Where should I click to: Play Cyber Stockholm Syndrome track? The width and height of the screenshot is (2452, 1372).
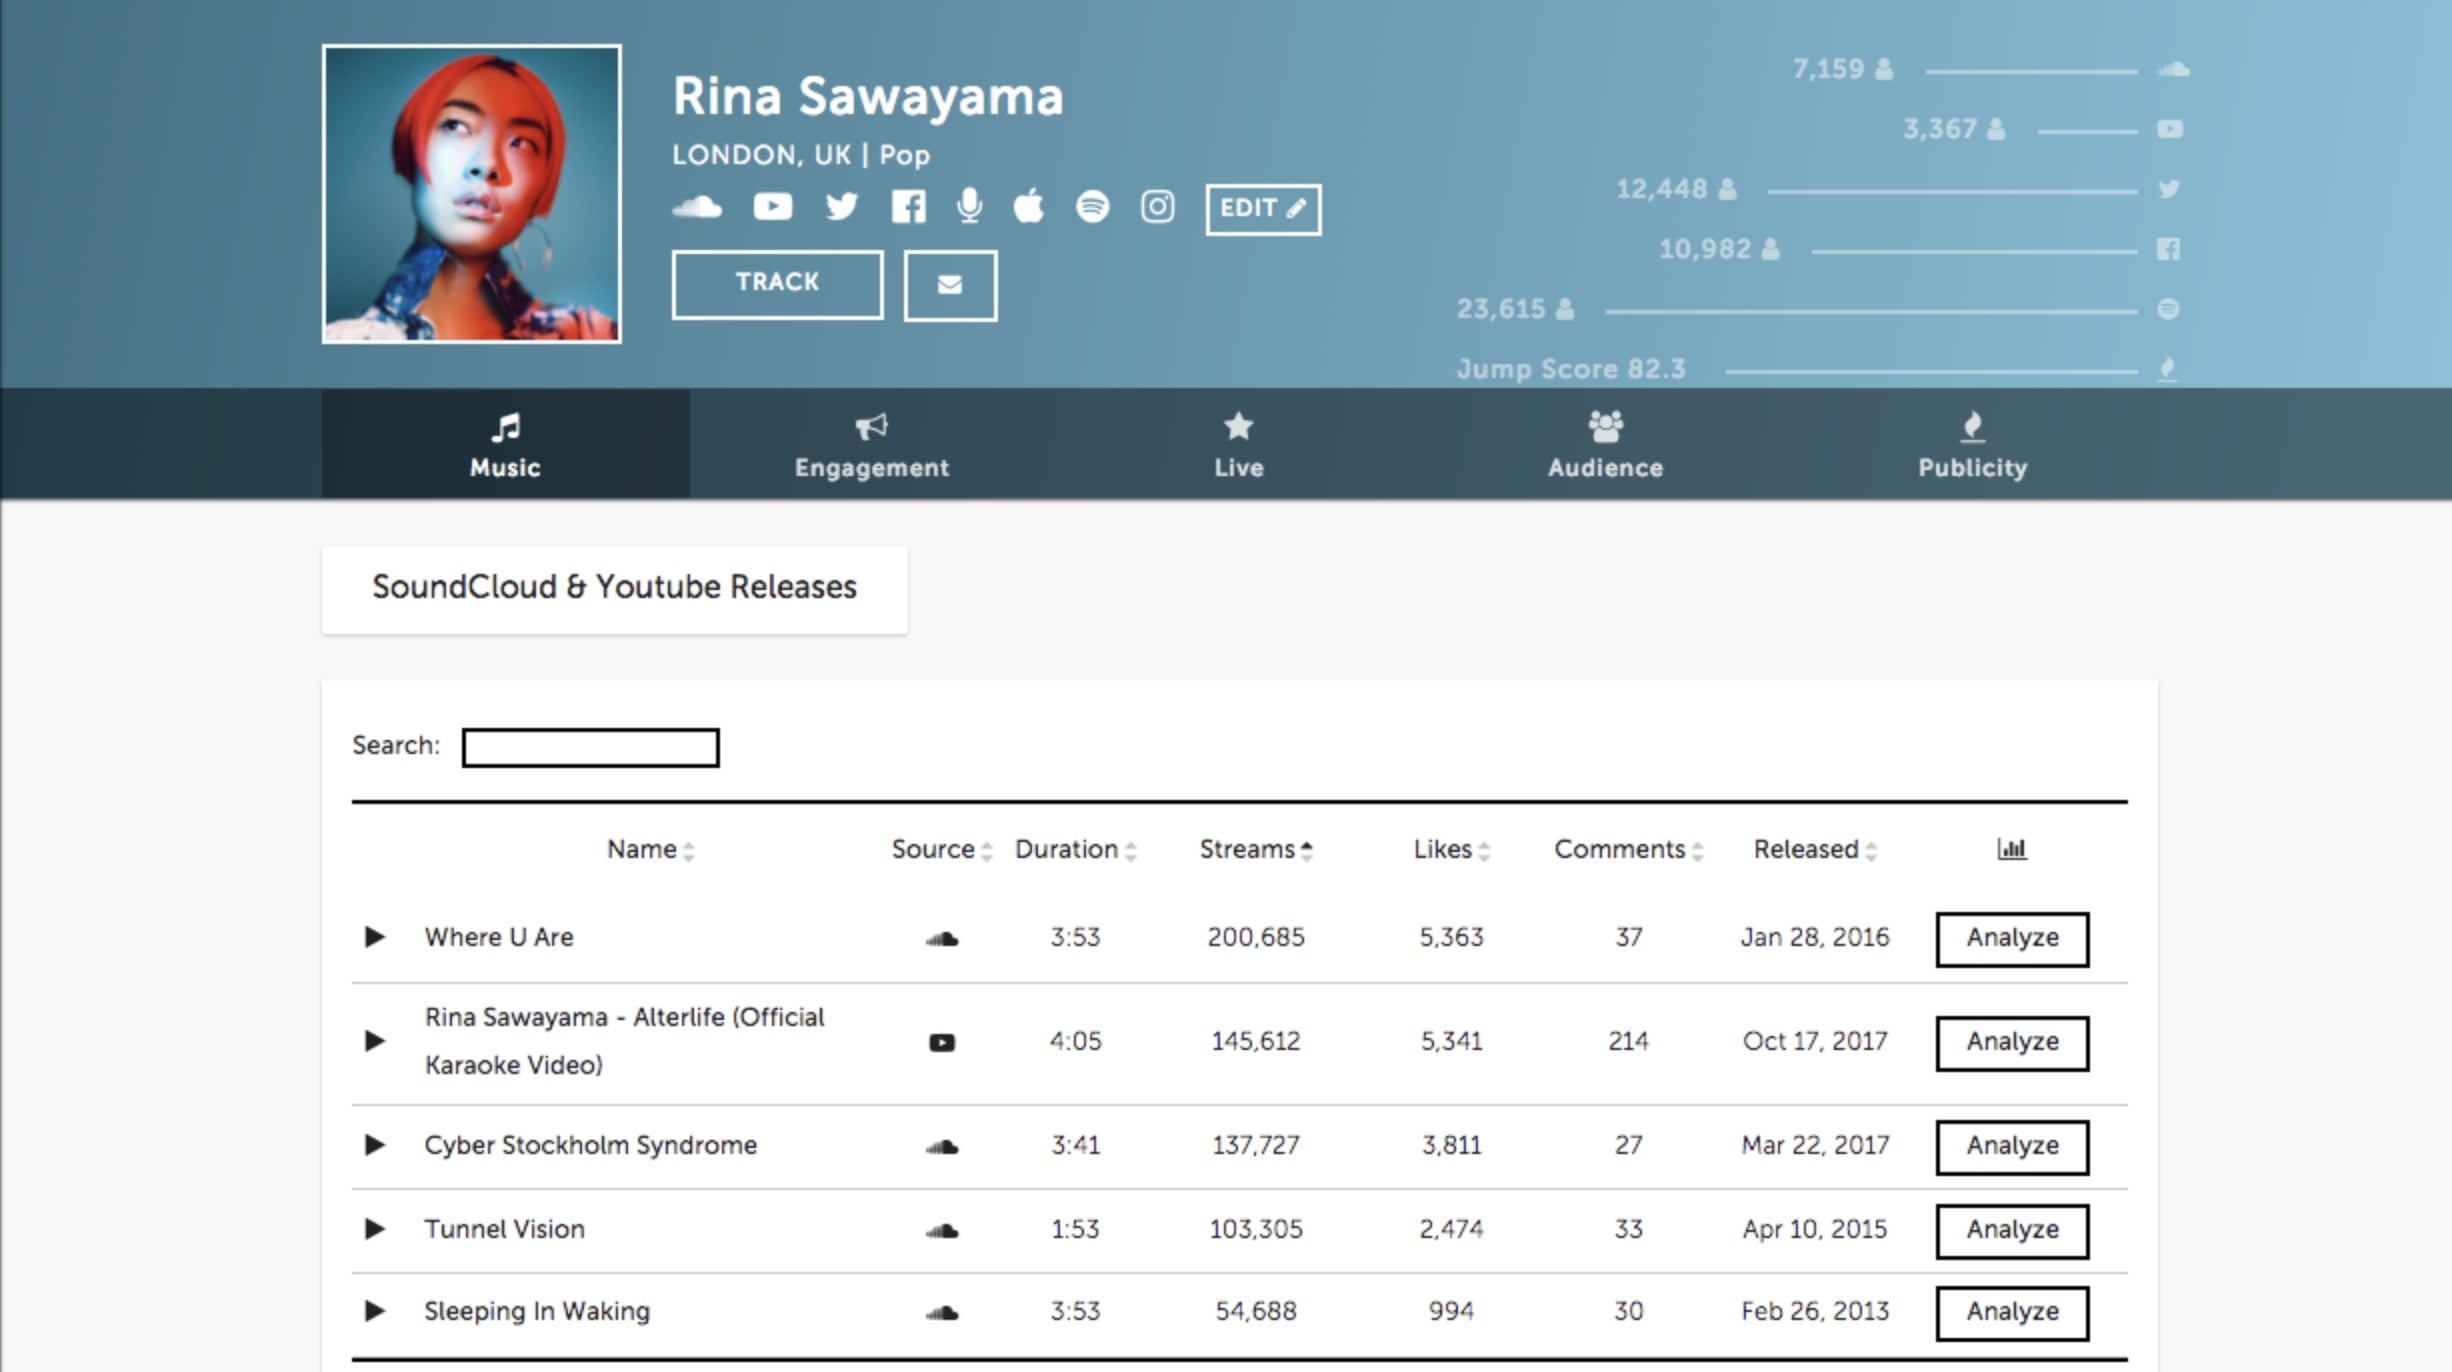click(x=375, y=1145)
